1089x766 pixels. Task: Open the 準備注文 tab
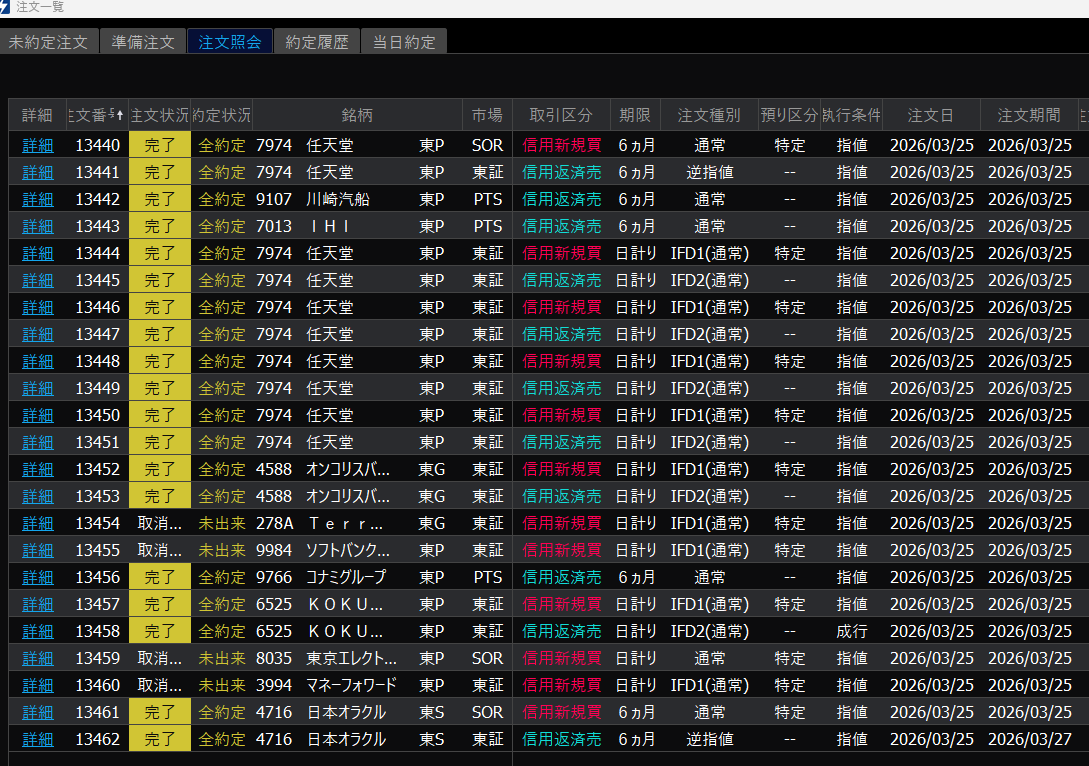[143, 42]
